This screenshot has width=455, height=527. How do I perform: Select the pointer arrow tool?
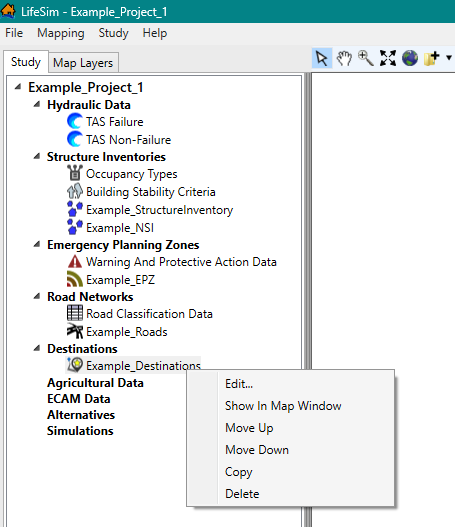[322, 58]
